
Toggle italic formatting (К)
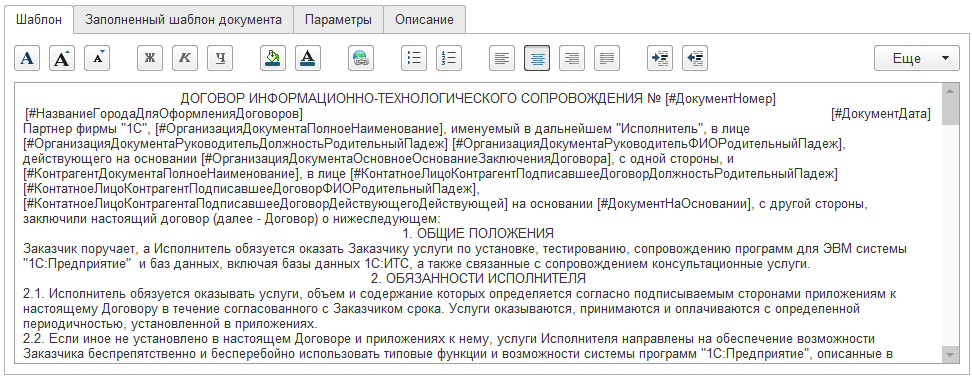tap(185, 58)
